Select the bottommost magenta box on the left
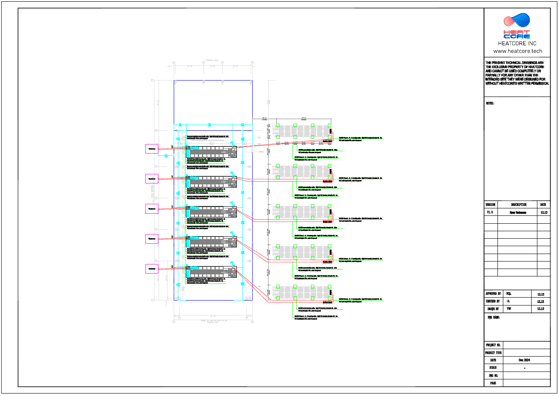The height and width of the screenshot is (396, 559). 152,269
